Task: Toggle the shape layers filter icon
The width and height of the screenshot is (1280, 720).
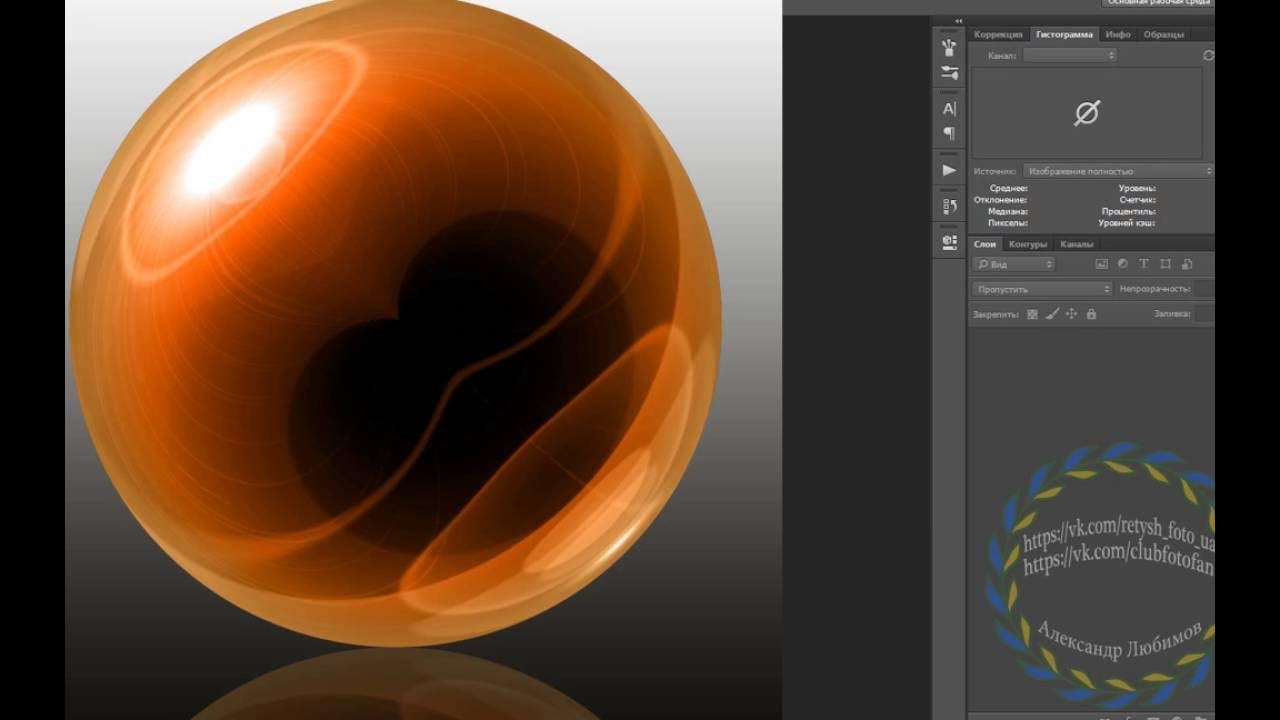Action: pyautogui.click(x=1165, y=264)
